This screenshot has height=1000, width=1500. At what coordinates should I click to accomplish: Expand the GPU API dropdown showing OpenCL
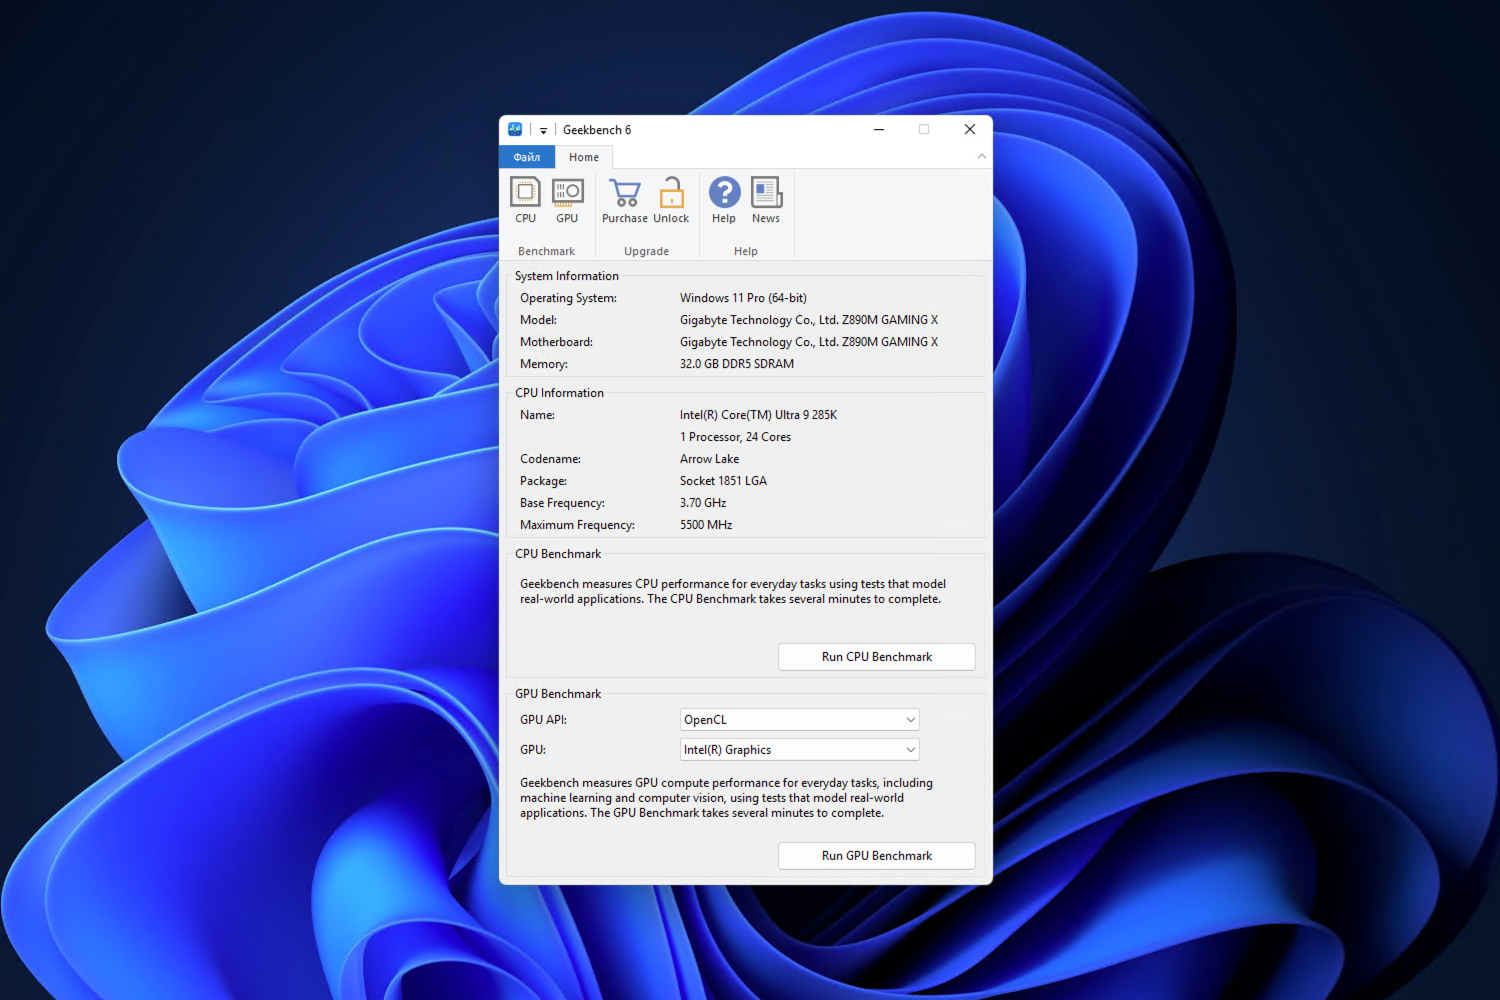pyautogui.click(x=799, y=720)
